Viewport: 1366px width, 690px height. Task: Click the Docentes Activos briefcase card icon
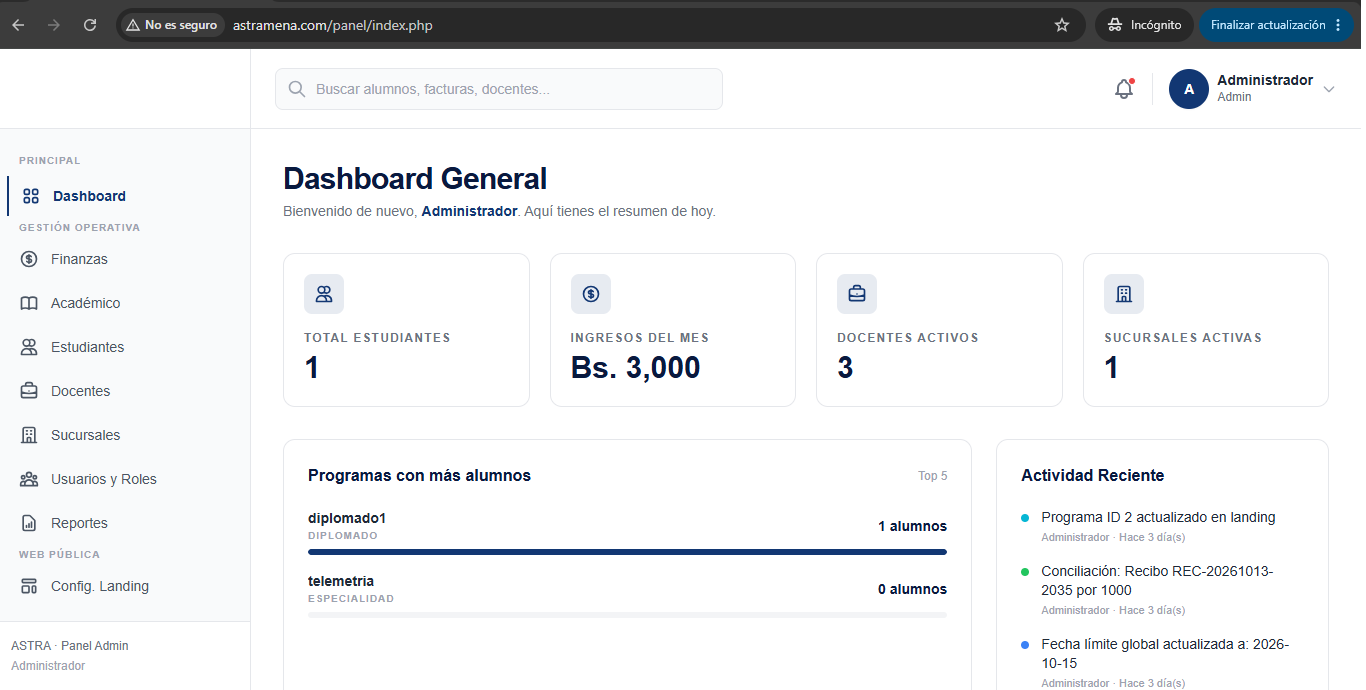[857, 294]
